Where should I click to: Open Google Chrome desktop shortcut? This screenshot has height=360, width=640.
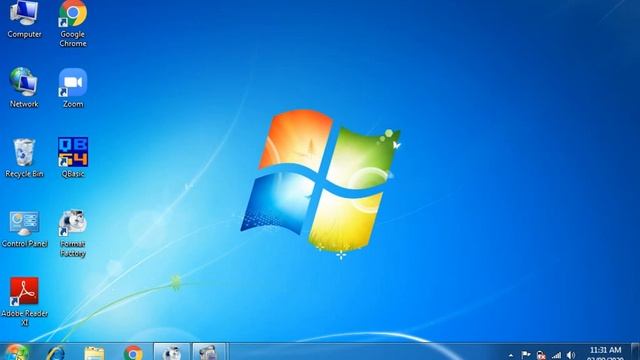pyautogui.click(x=73, y=22)
